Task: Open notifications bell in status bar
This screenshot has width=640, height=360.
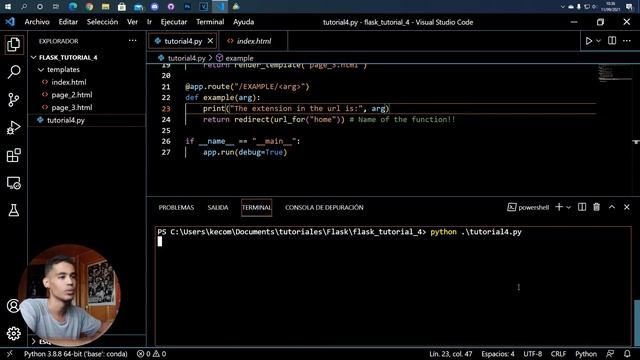Action: (x=627, y=353)
